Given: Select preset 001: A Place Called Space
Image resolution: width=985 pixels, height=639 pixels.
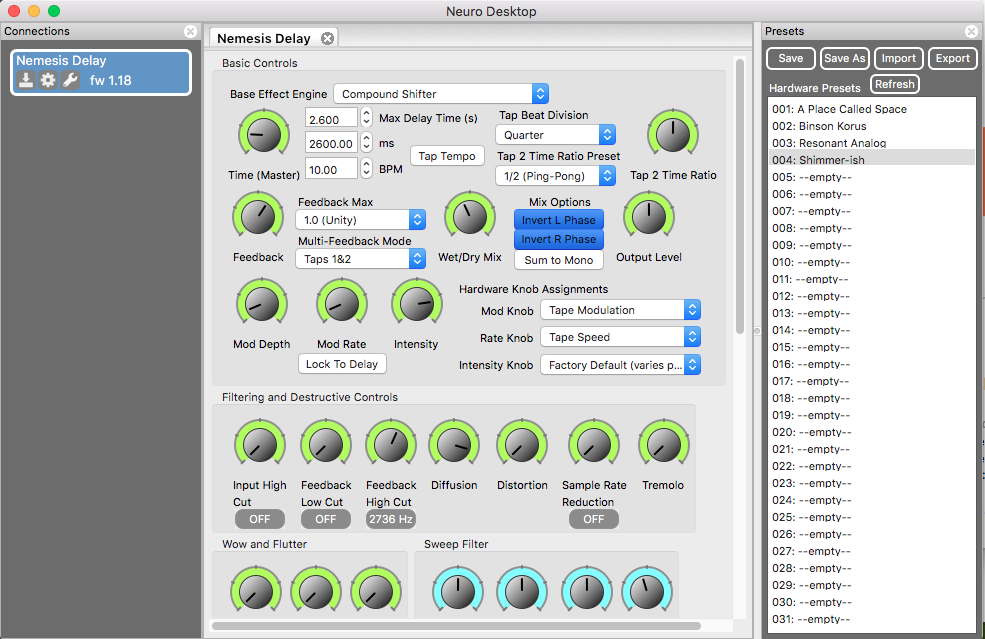Looking at the screenshot, I should coord(871,109).
